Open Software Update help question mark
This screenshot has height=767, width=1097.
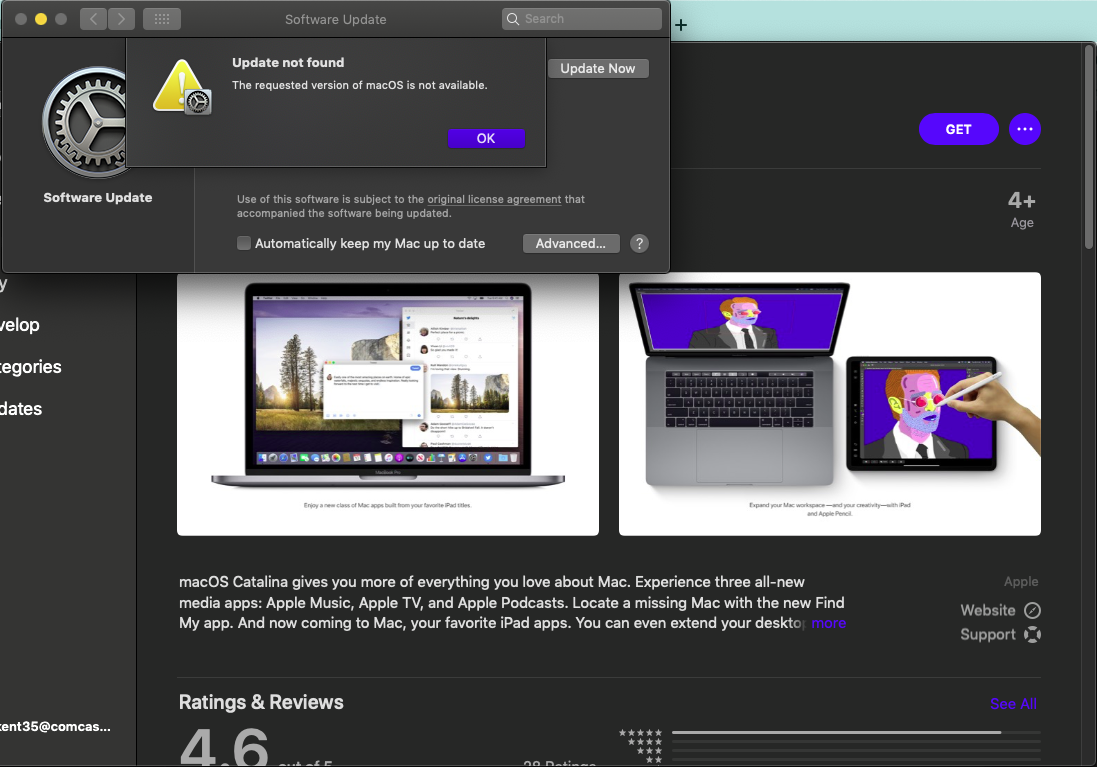coord(639,244)
